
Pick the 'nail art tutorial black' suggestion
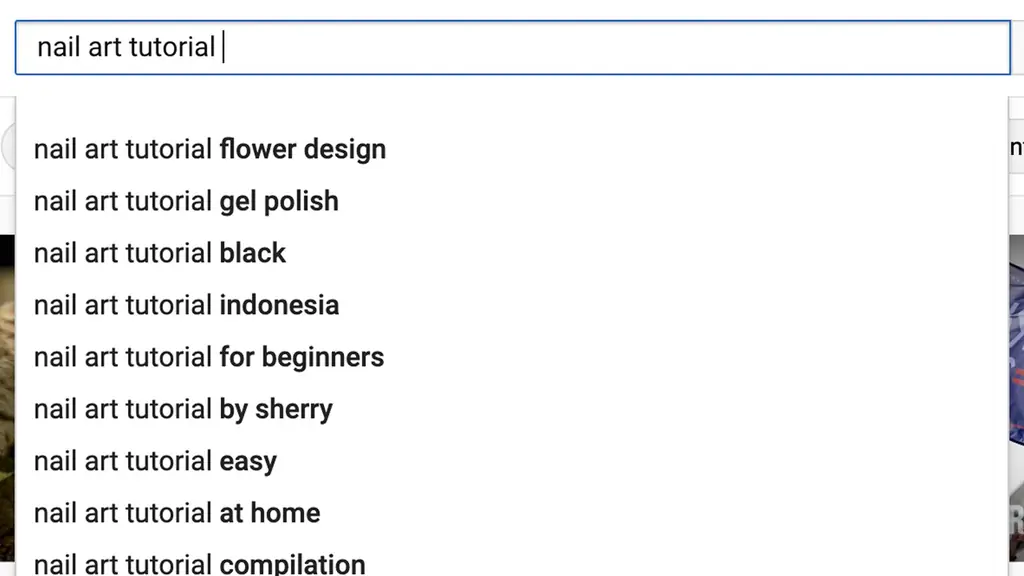click(x=512, y=253)
